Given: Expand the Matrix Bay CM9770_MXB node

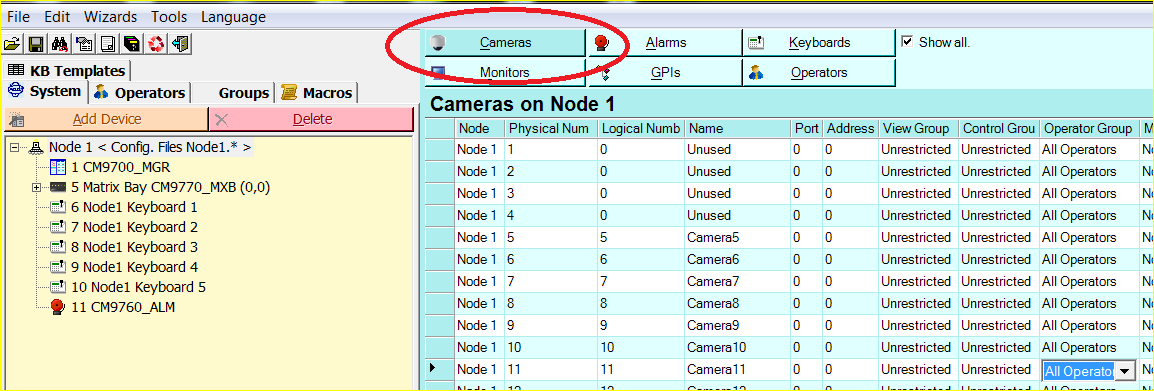Looking at the screenshot, I should click(x=37, y=188).
